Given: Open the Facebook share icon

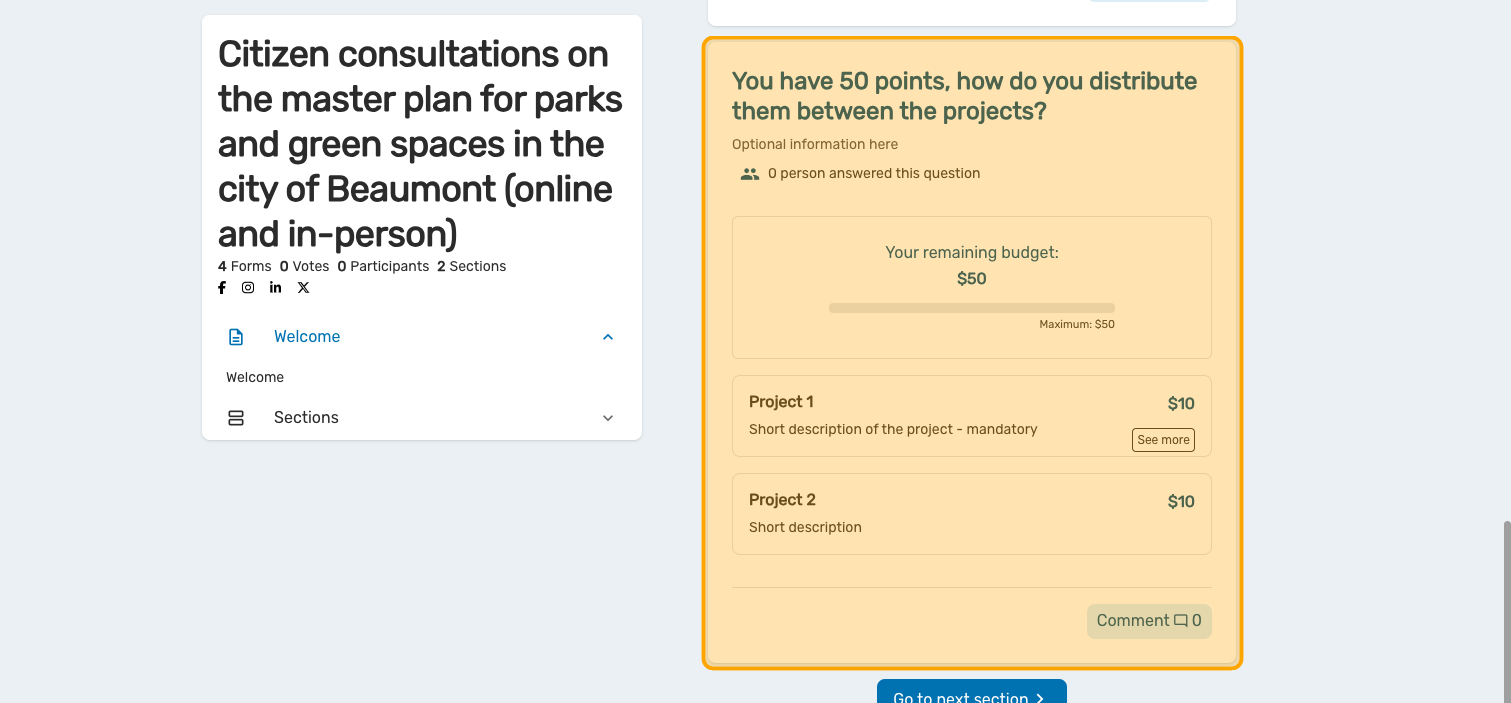Looking at the screenshot, I should tap(222, 288).
